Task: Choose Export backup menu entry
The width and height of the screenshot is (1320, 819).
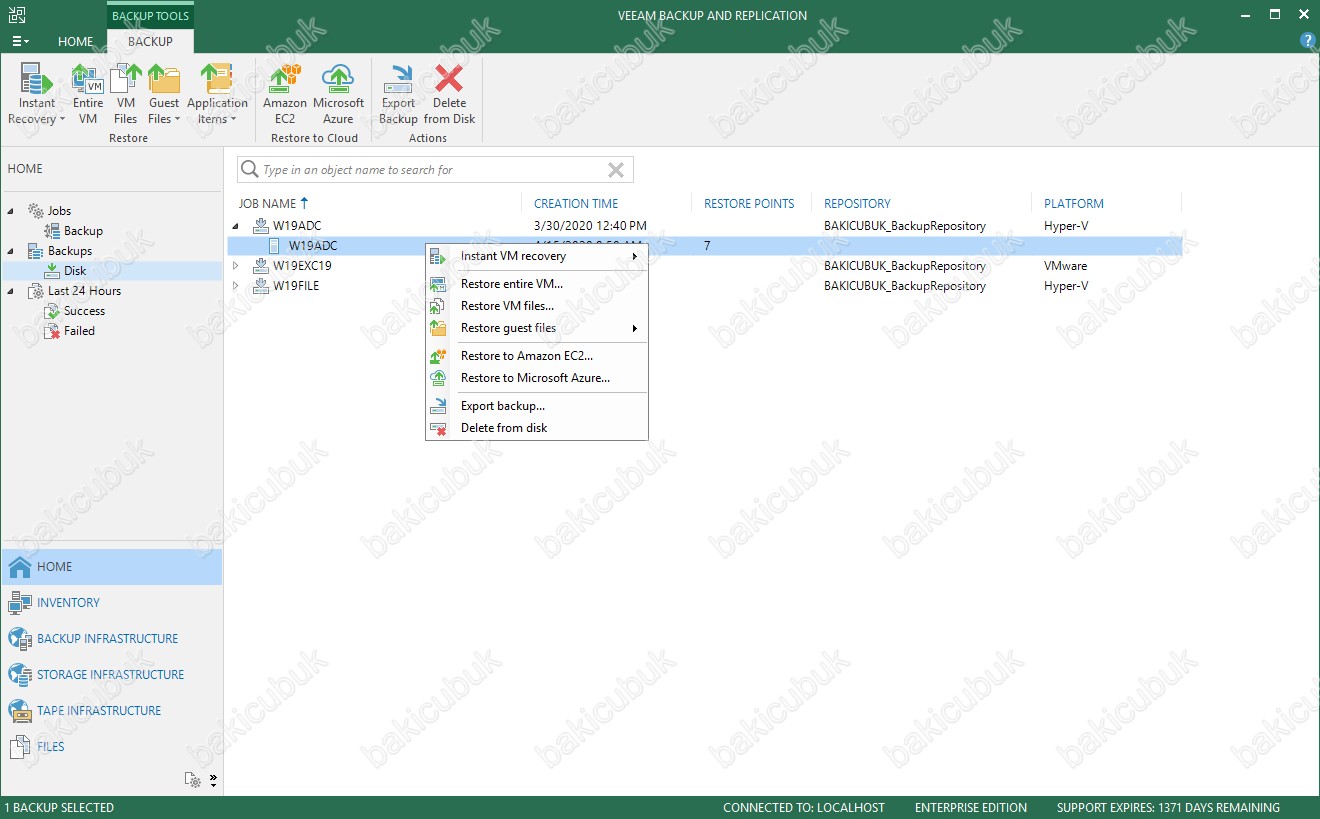Action: click(x=537, y=406)
